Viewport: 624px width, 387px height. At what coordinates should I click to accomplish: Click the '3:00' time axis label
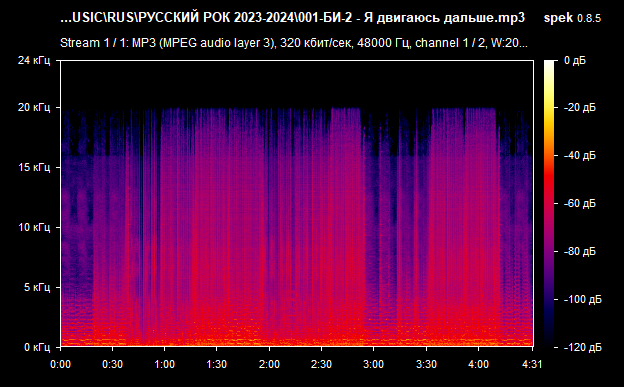pos(374,364)
